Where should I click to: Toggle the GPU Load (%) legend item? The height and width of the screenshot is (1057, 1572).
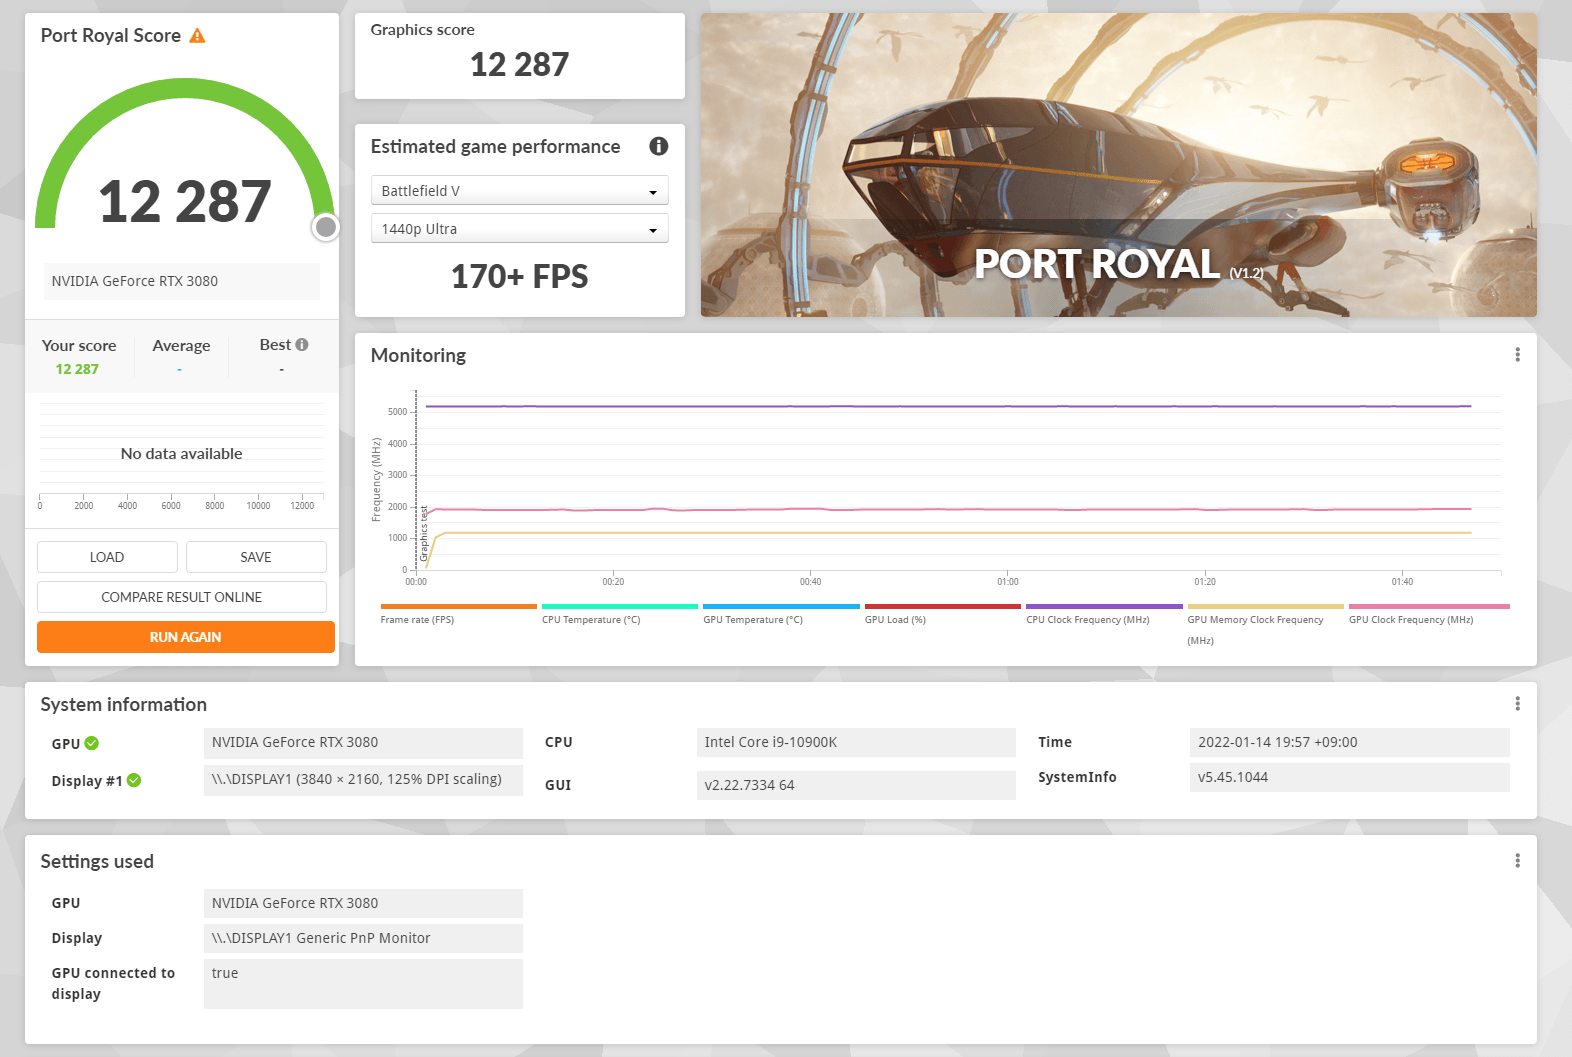point(942,614)
